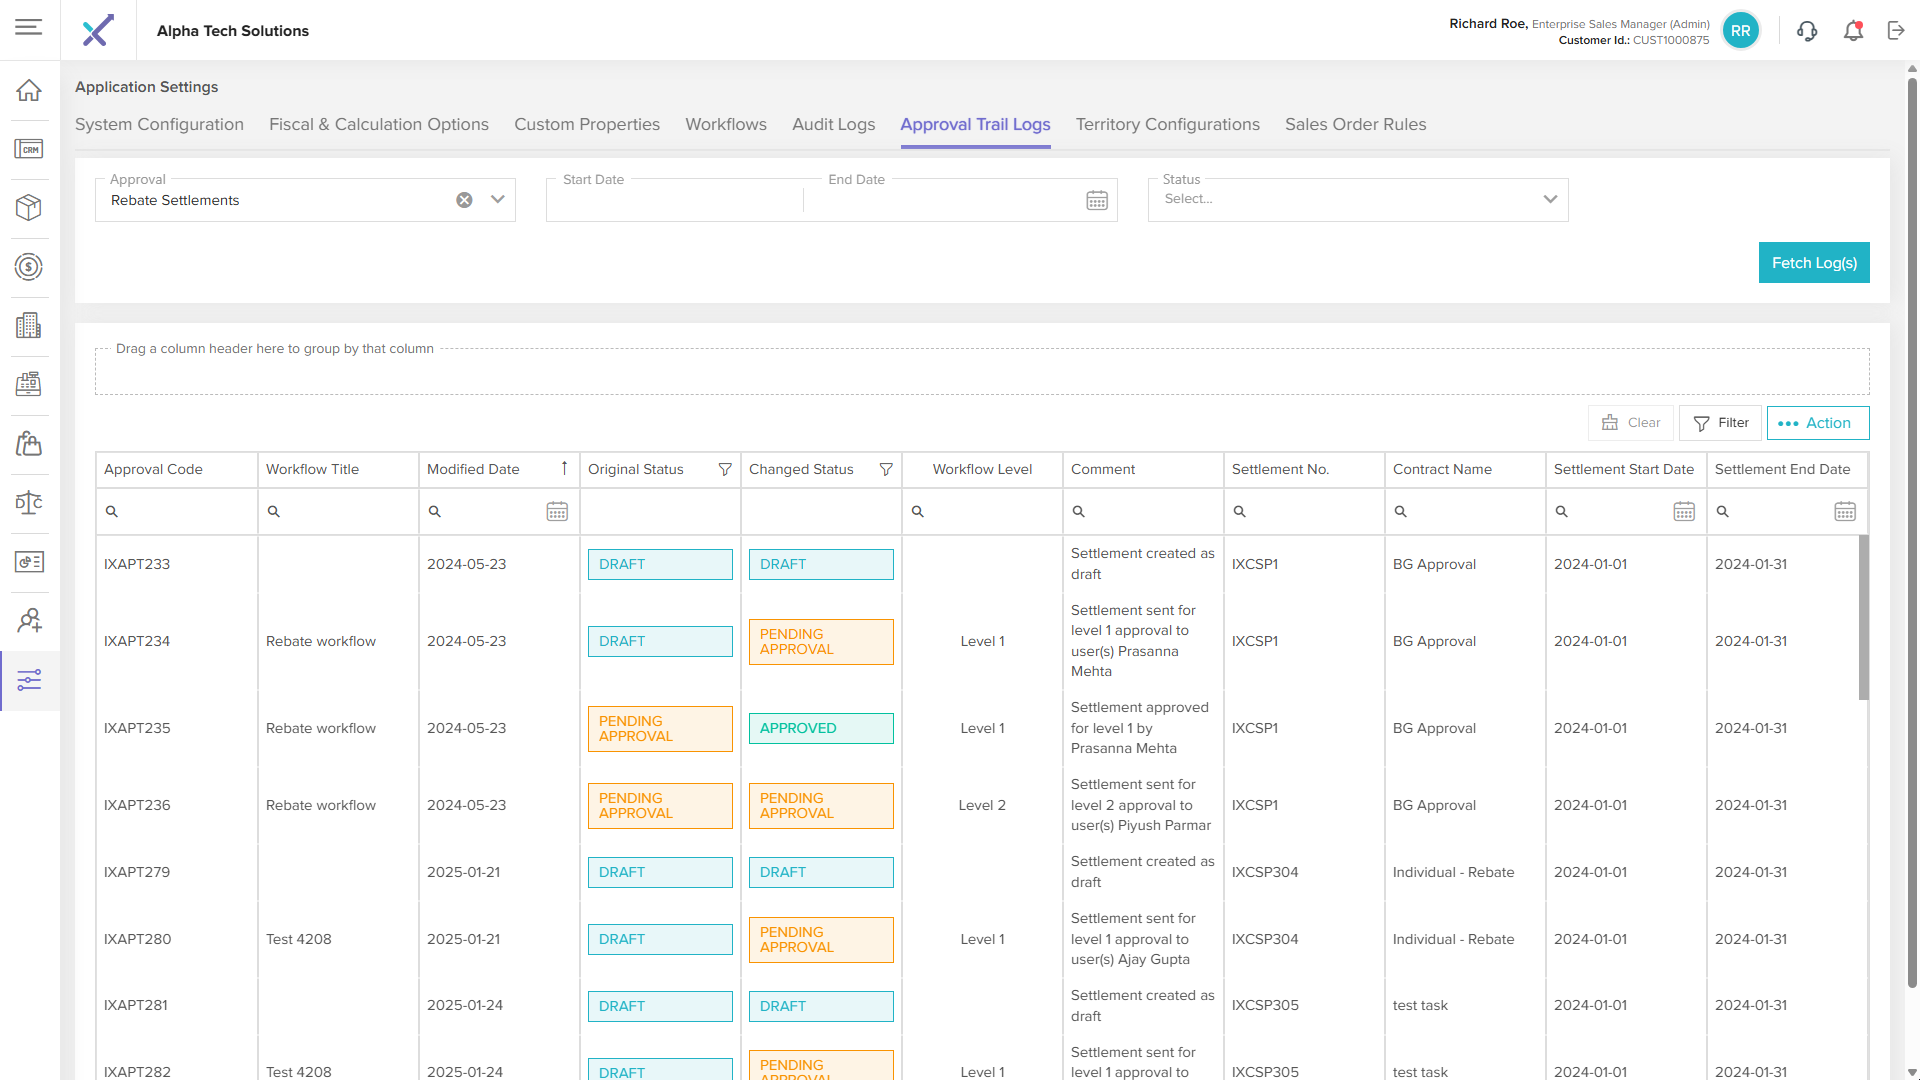Open the products box icon
Screen dimensions: 1920x1080
coord(29,207)
